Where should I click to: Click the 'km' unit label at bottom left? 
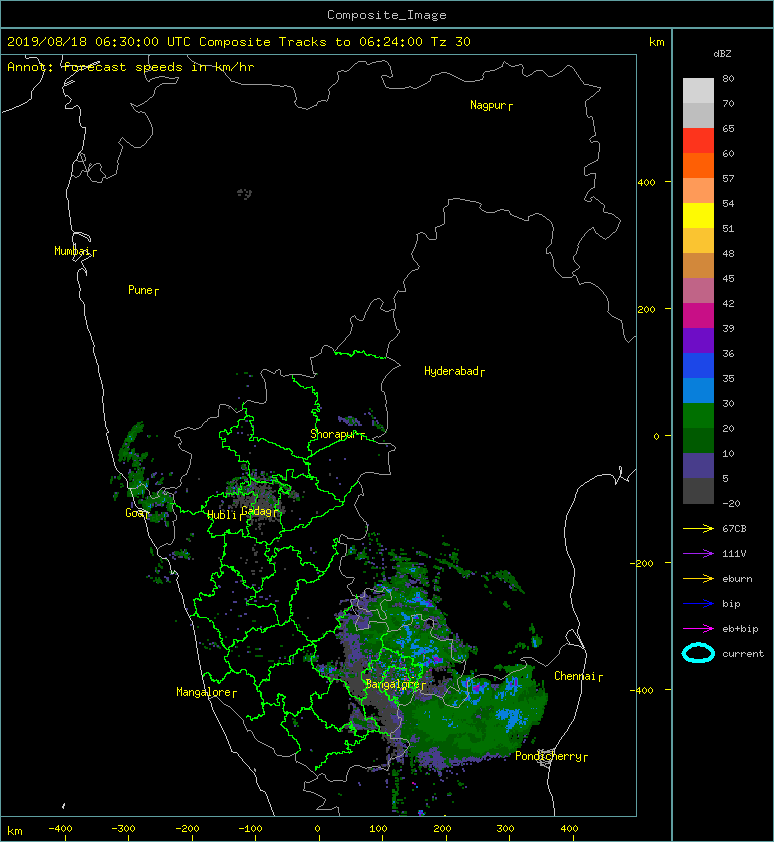coord(15,831)
